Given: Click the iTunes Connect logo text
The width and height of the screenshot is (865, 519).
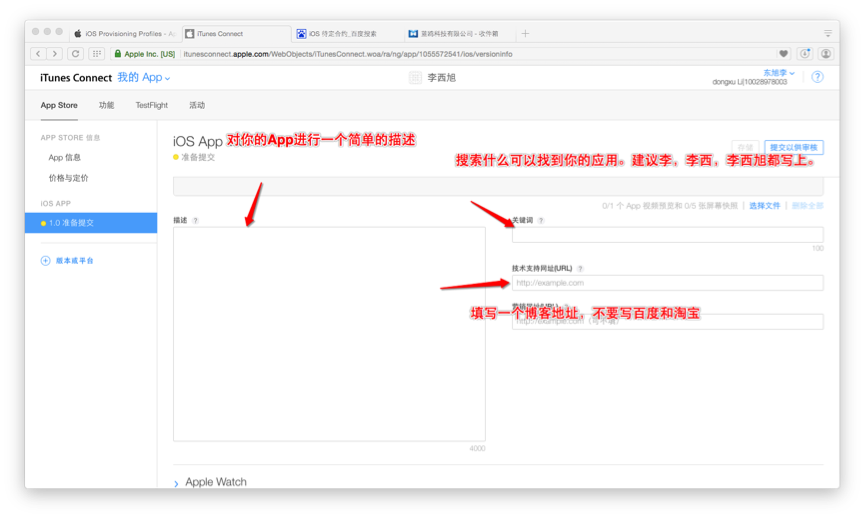Looking at the screenshot, I should coord(76,78).
